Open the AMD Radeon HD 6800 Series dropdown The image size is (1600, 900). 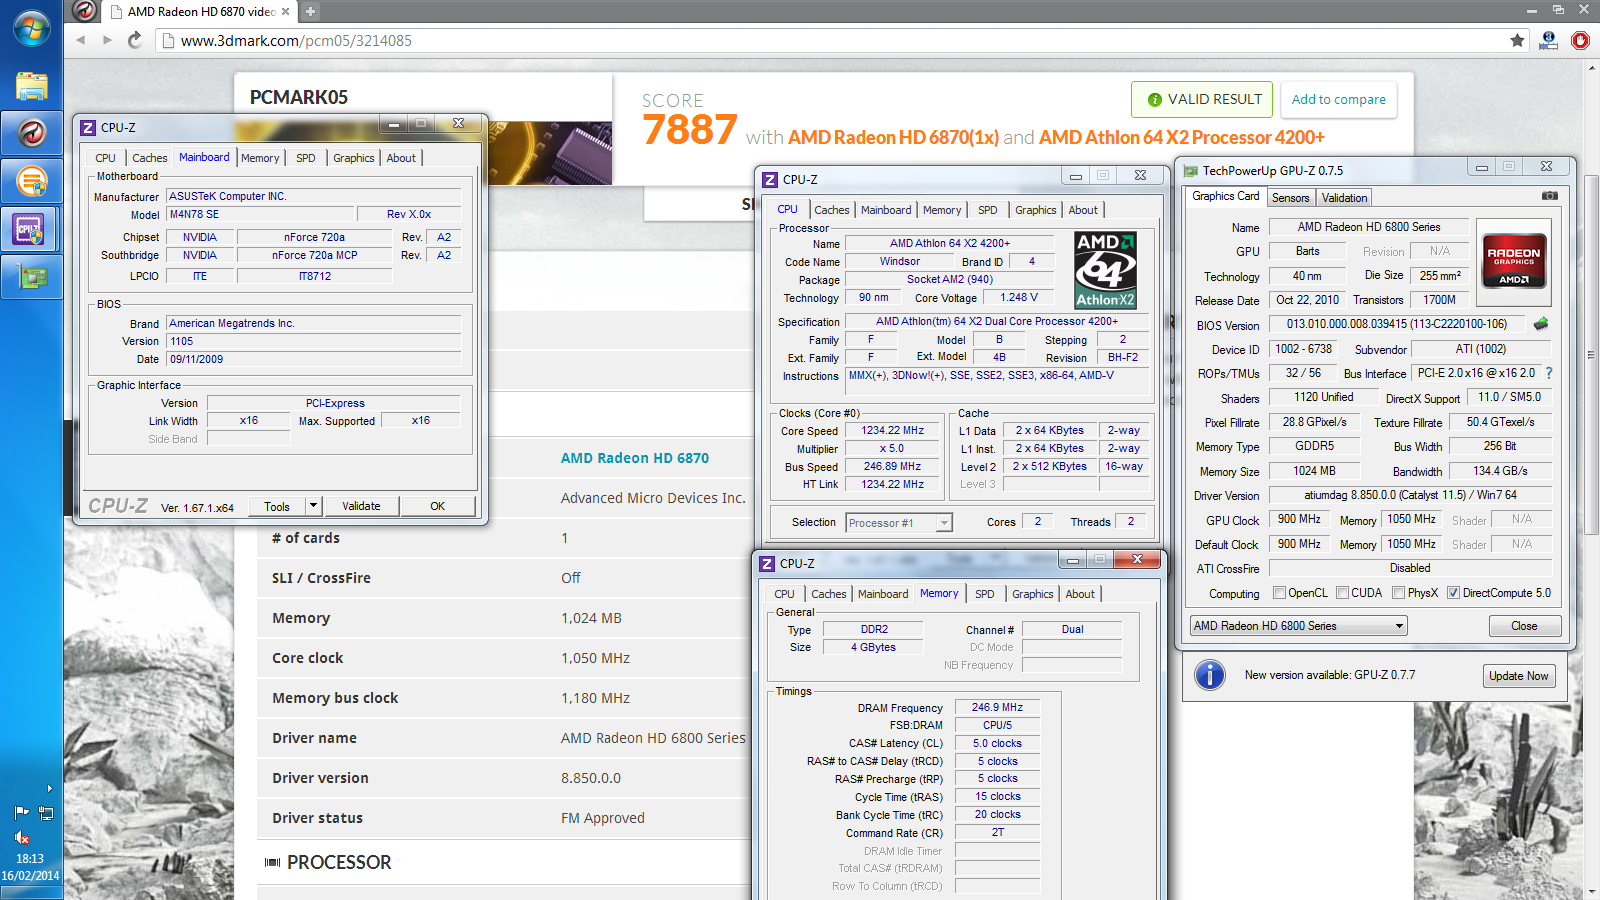click(x=1298, y=626)
